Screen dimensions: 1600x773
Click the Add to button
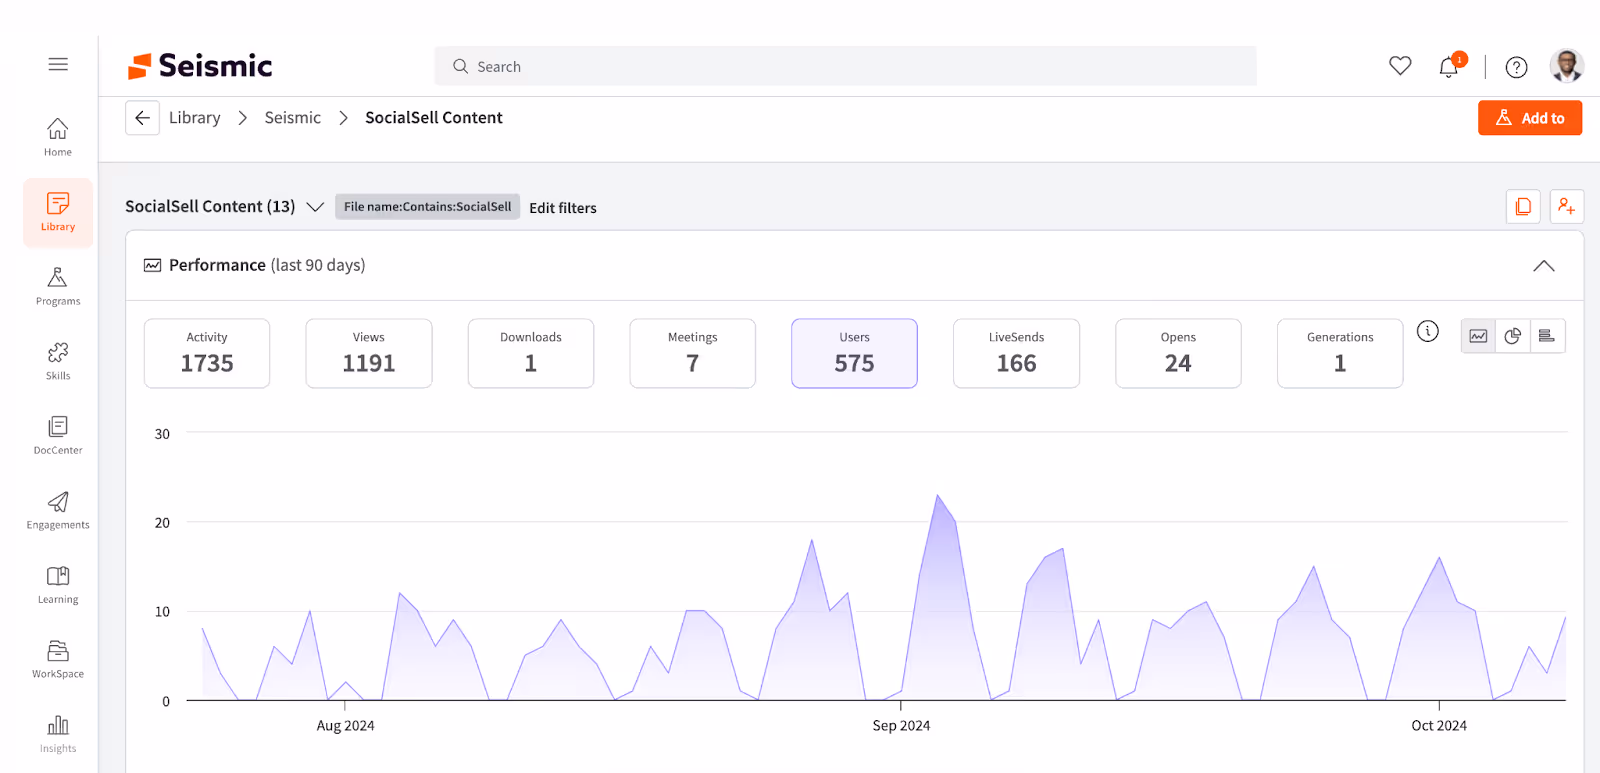(x=1530, y=118)
